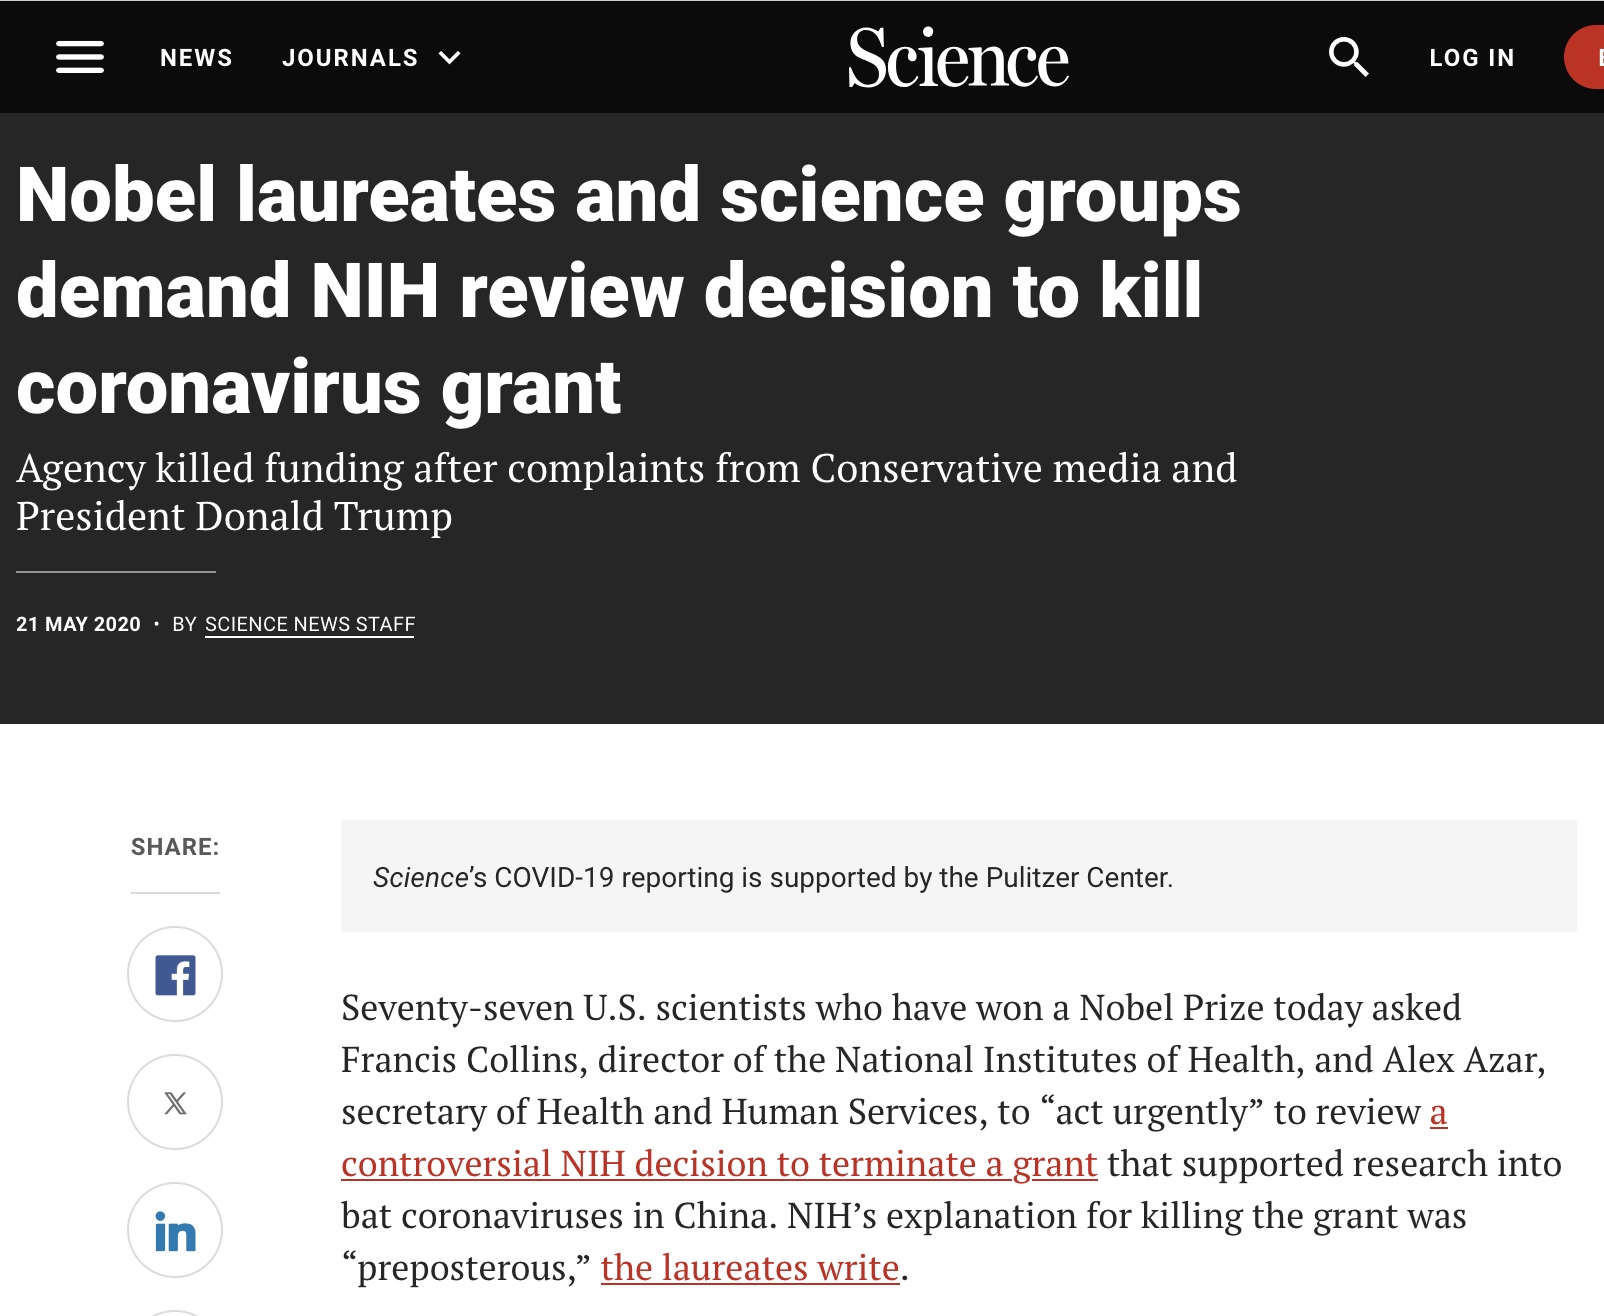Share the article on Facebook
Image resolution: width=1604 pixels, height=1316 pixels.
175,974
